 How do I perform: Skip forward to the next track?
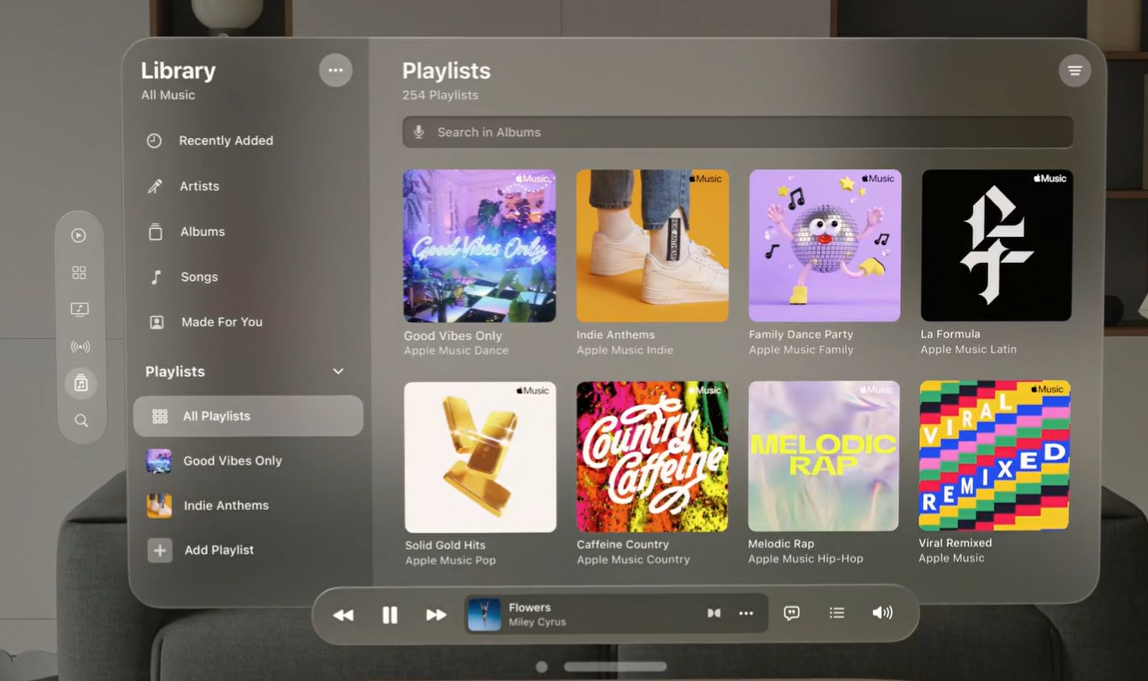point(436,615)
